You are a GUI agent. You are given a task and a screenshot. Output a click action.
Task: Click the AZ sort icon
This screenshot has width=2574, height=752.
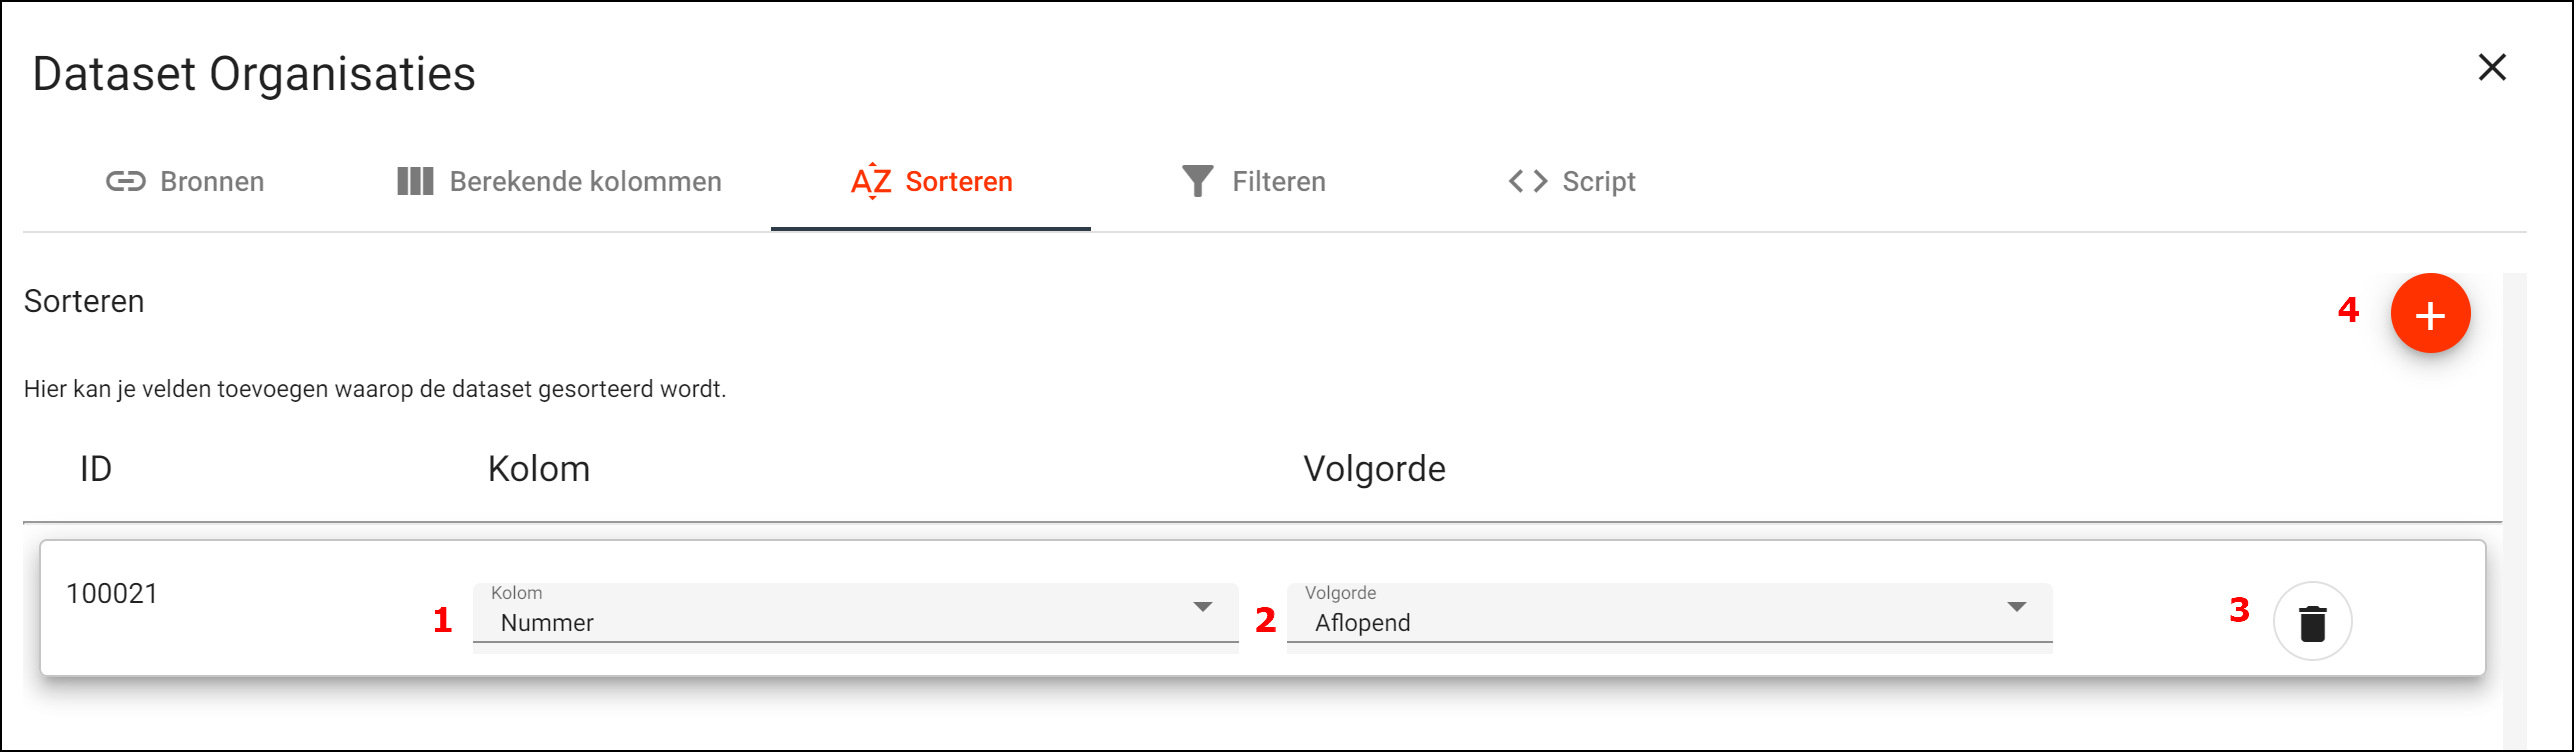point(871,182)
